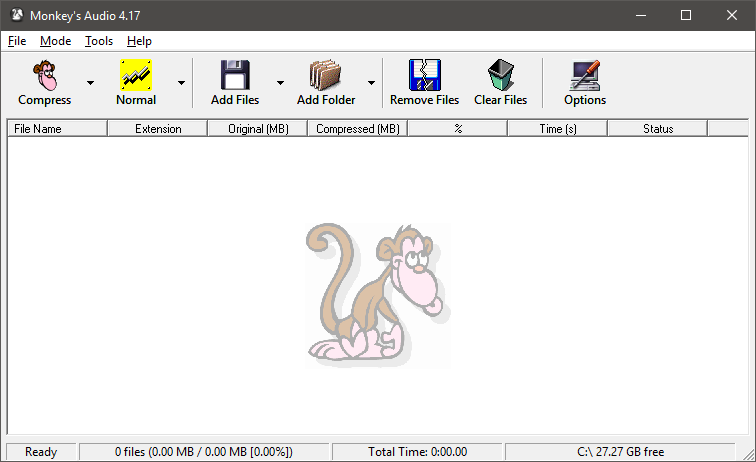Sort by the % column header

tap(458, 129)
